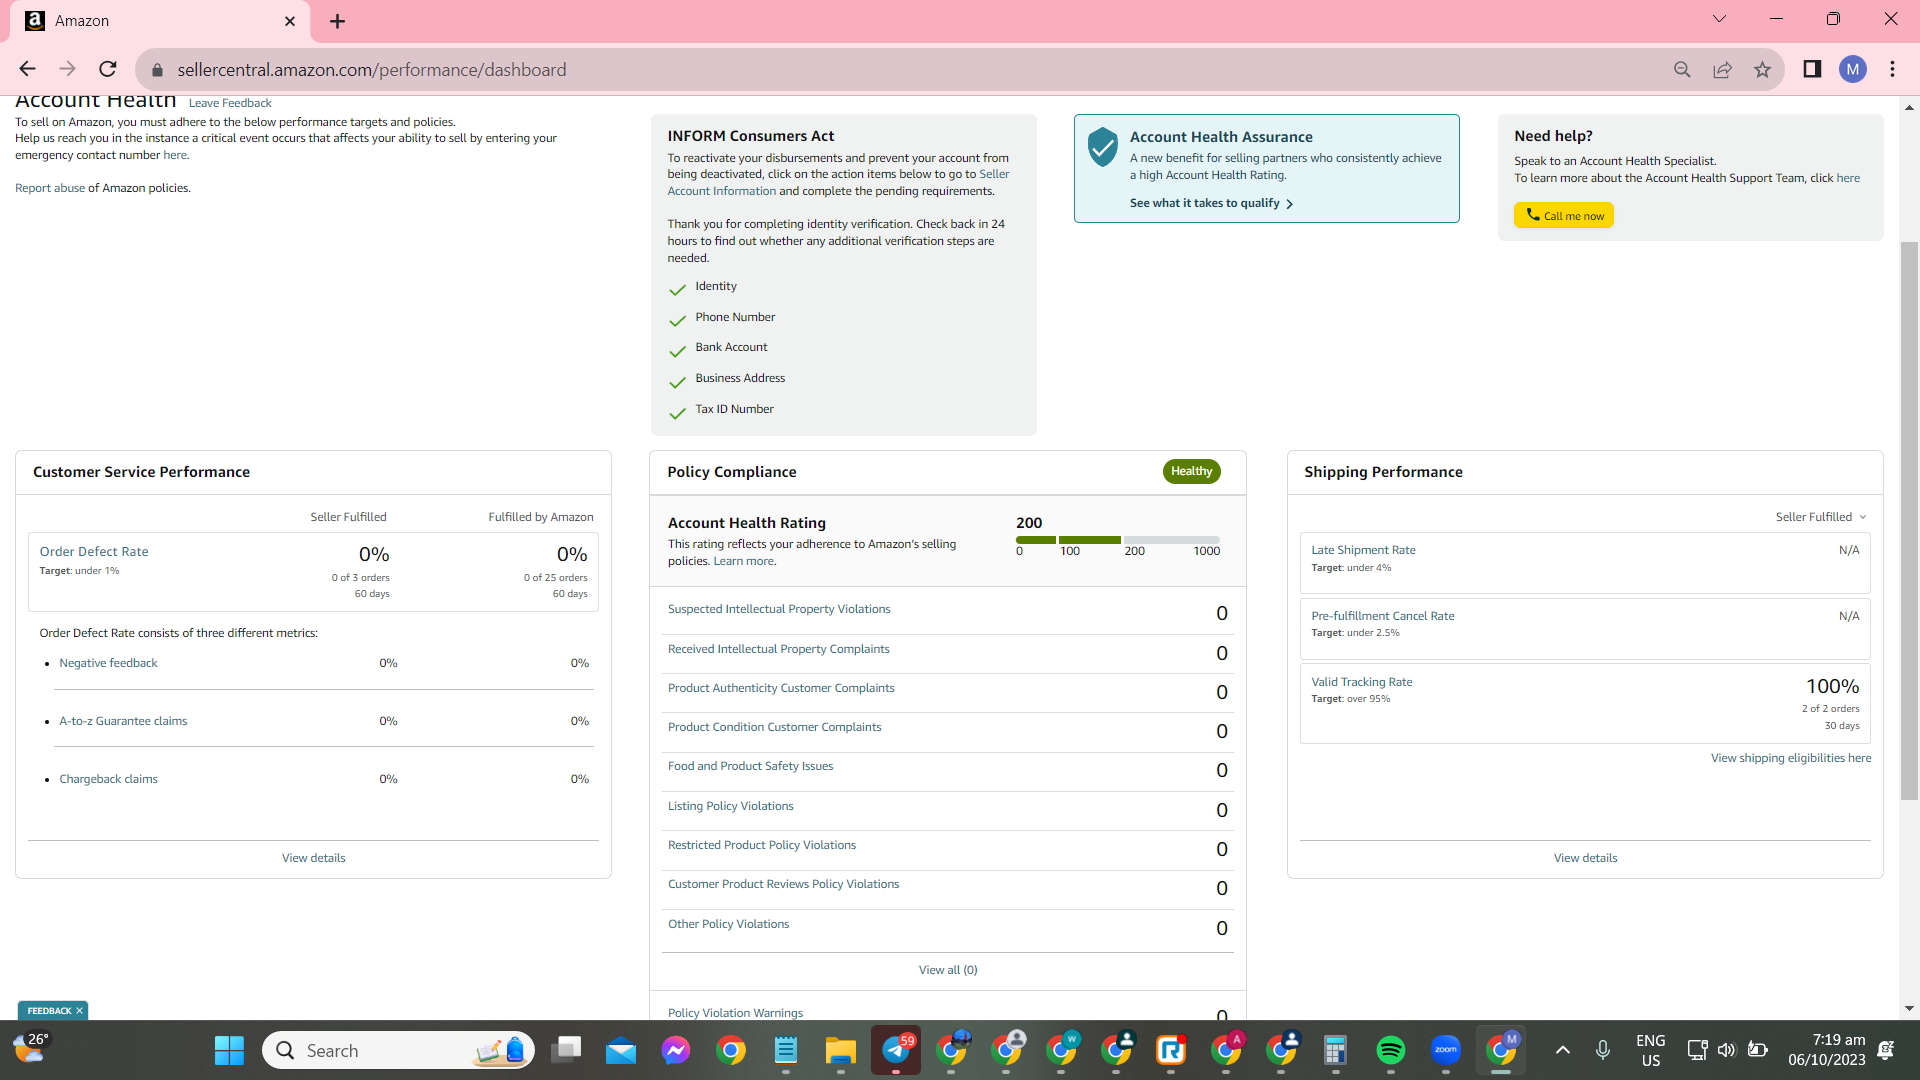Image resolution: width=1920 pixels, height=1080 pixels.
Task: Open tab search dropdown arrow
Action: [x=1719, y=19]
